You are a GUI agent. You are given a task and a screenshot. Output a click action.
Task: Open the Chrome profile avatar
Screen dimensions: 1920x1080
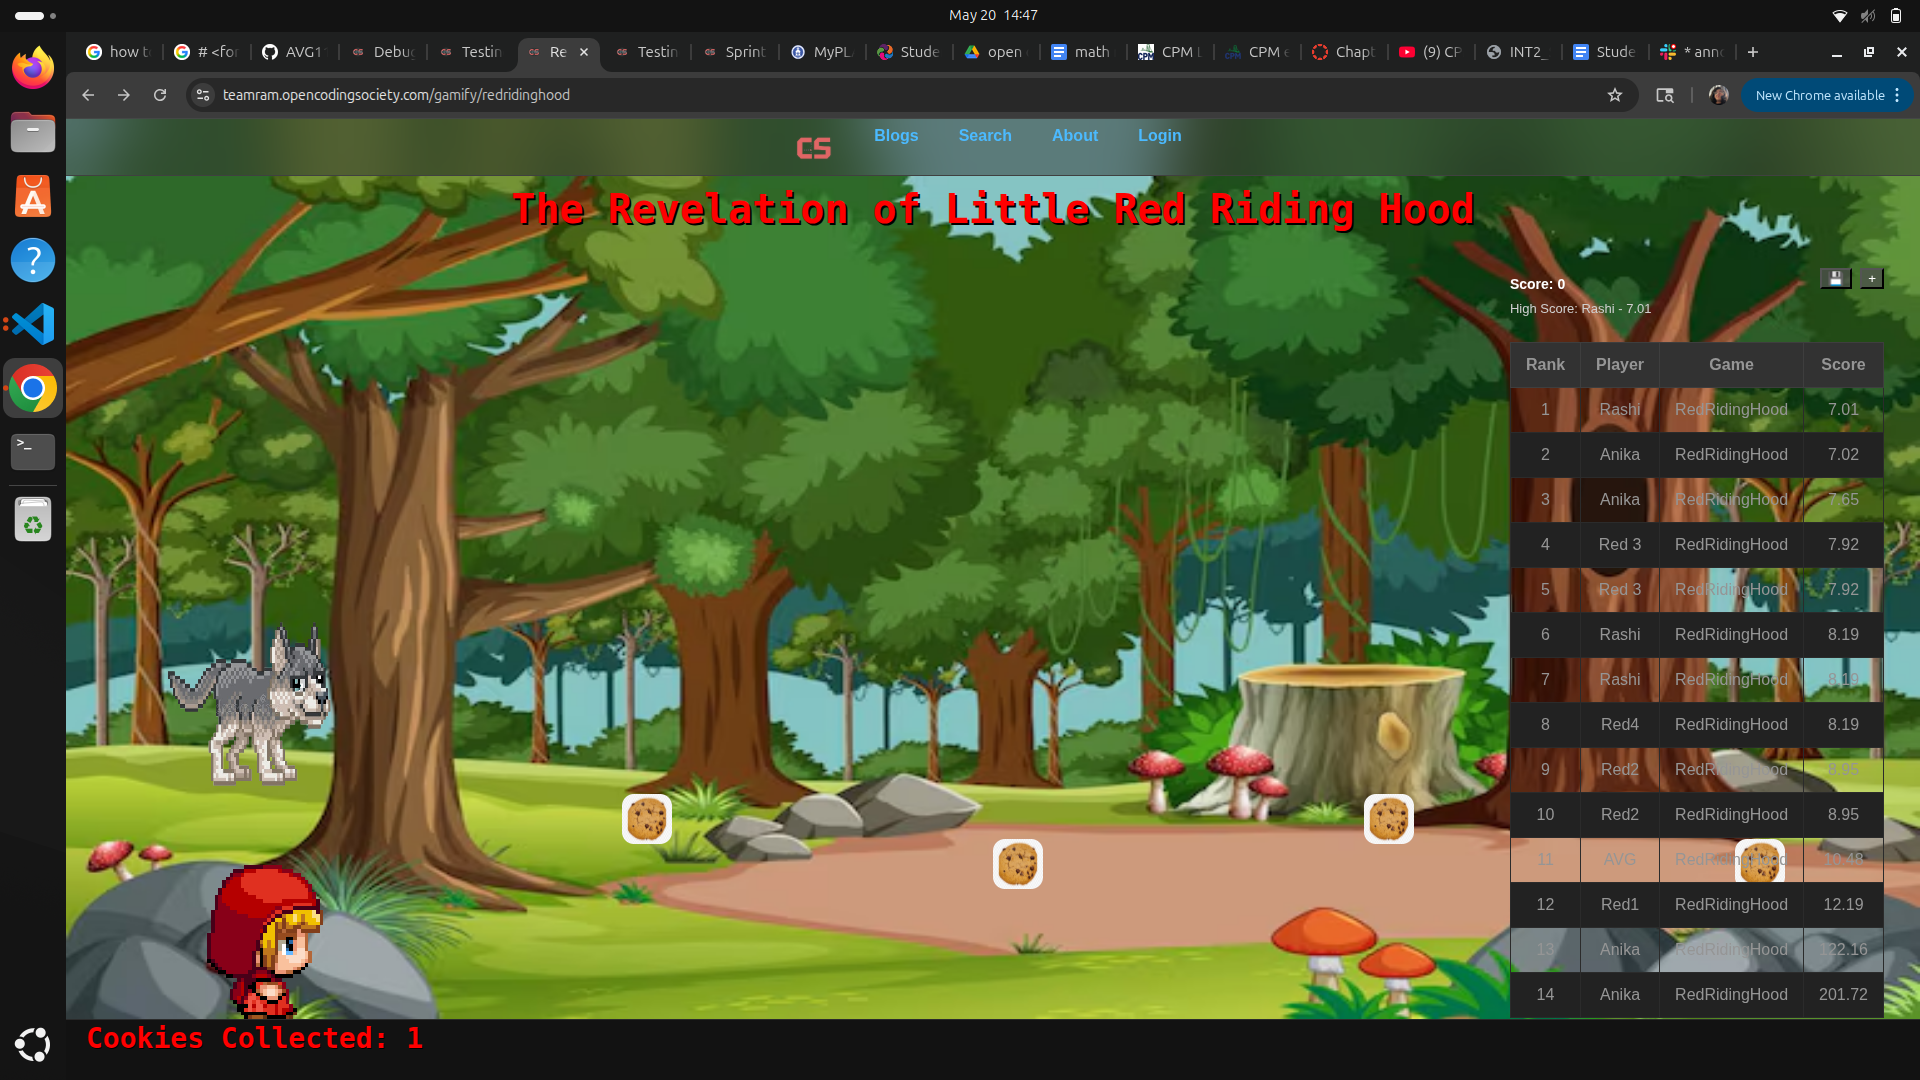point(1719,95)
